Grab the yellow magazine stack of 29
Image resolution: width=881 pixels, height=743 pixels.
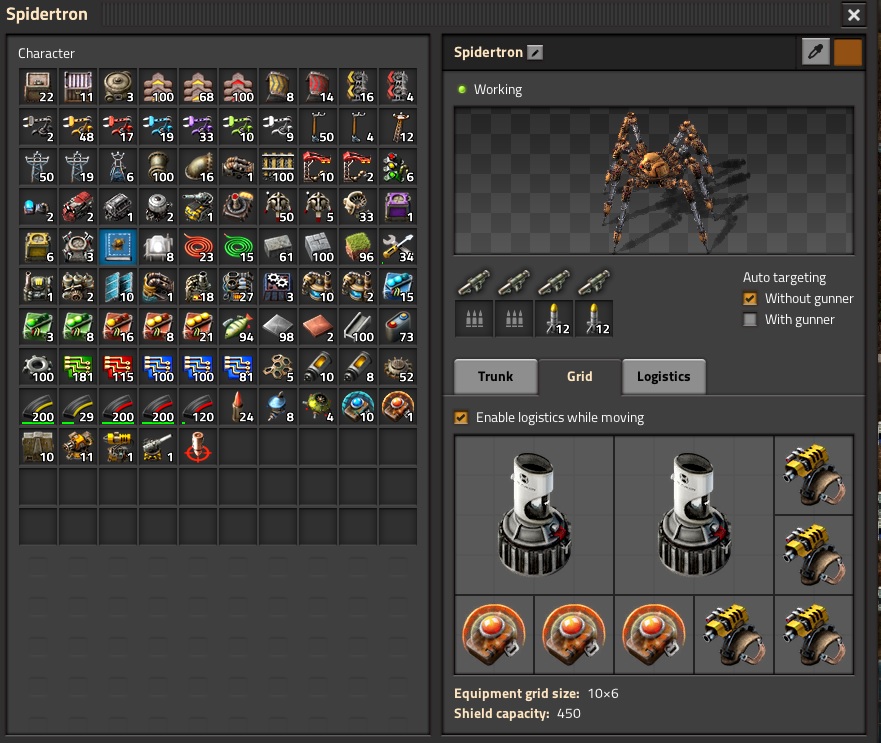78,407
